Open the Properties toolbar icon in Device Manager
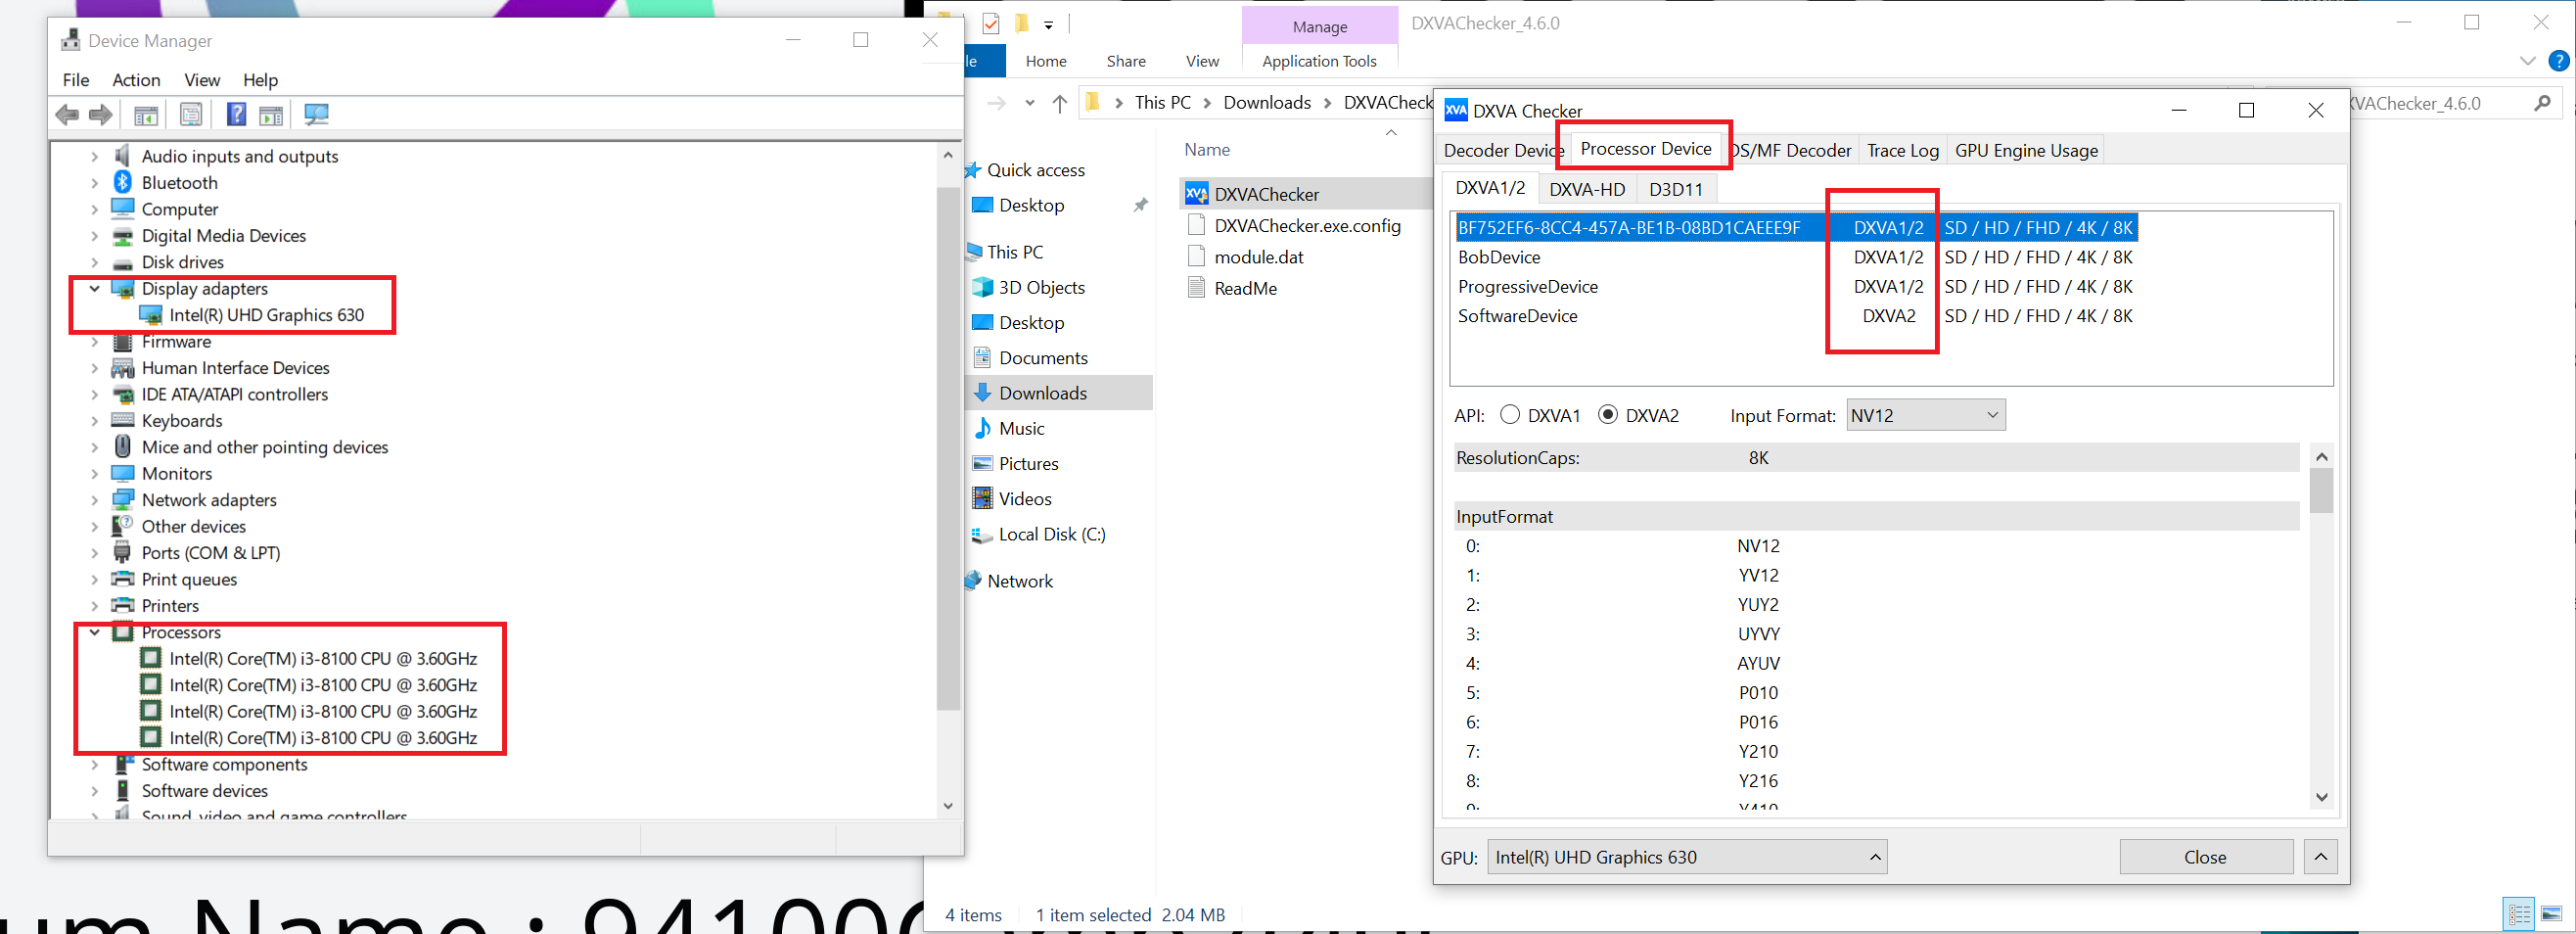2576x934 pixels. pos(191,115)
